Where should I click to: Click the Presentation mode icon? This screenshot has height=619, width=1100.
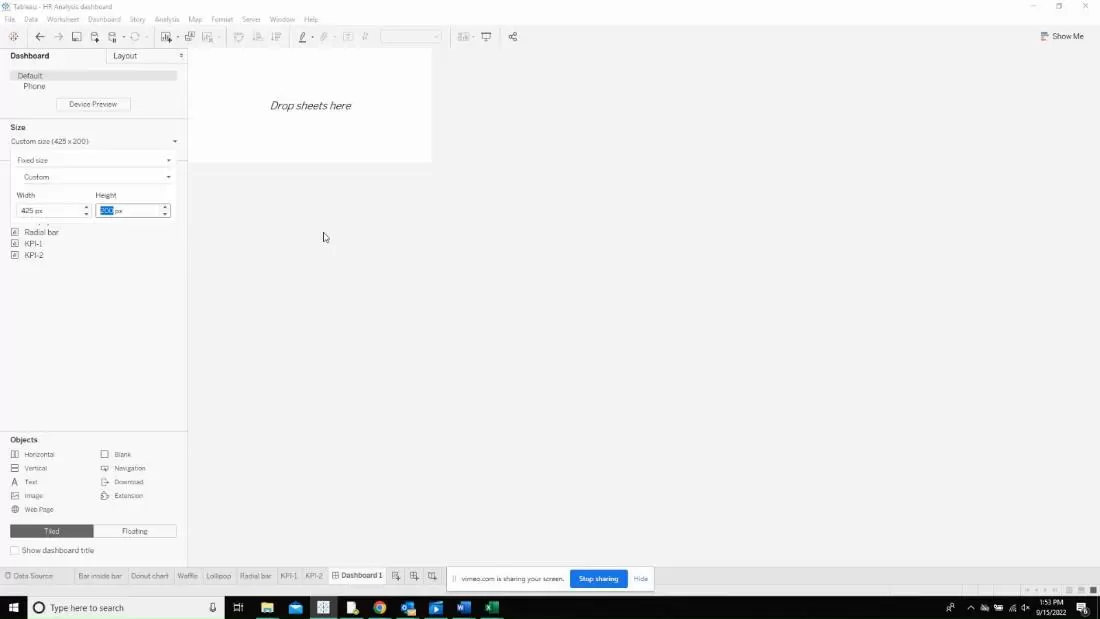coord(486,36)
